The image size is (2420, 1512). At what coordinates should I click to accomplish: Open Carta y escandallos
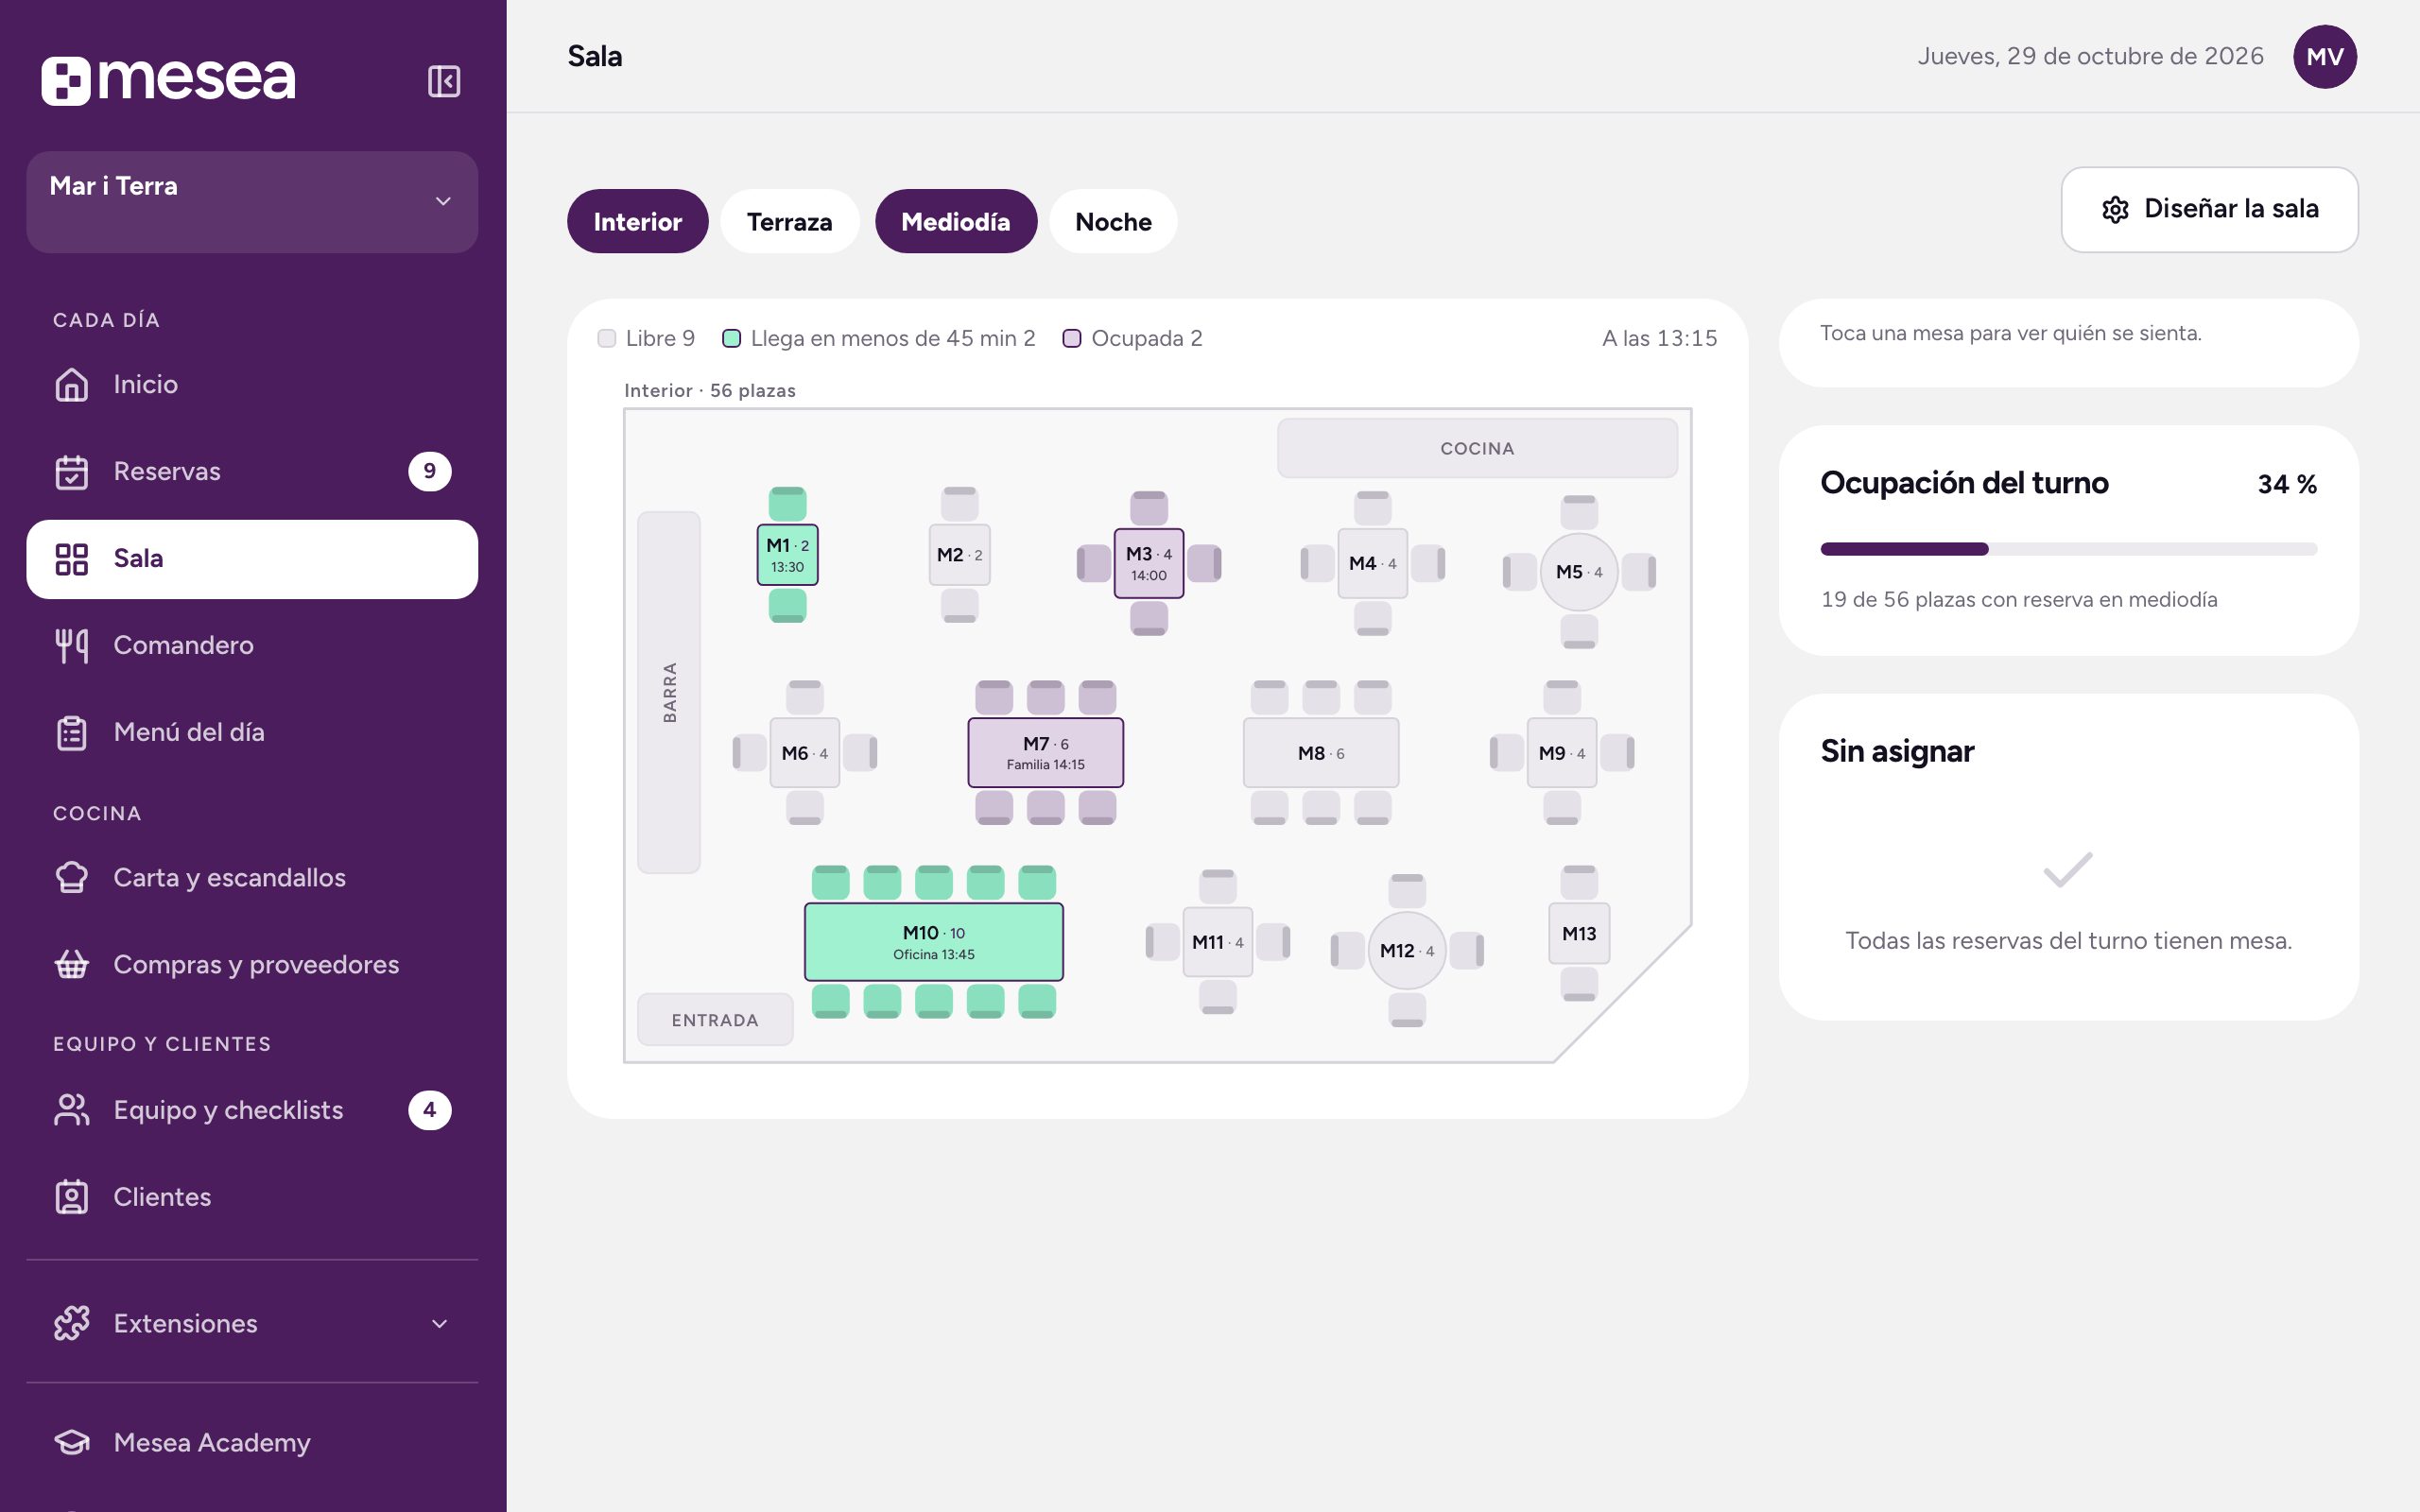252,878
